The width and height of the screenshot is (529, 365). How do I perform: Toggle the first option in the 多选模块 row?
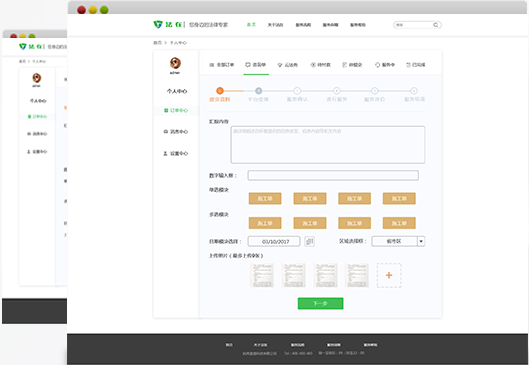265,223
